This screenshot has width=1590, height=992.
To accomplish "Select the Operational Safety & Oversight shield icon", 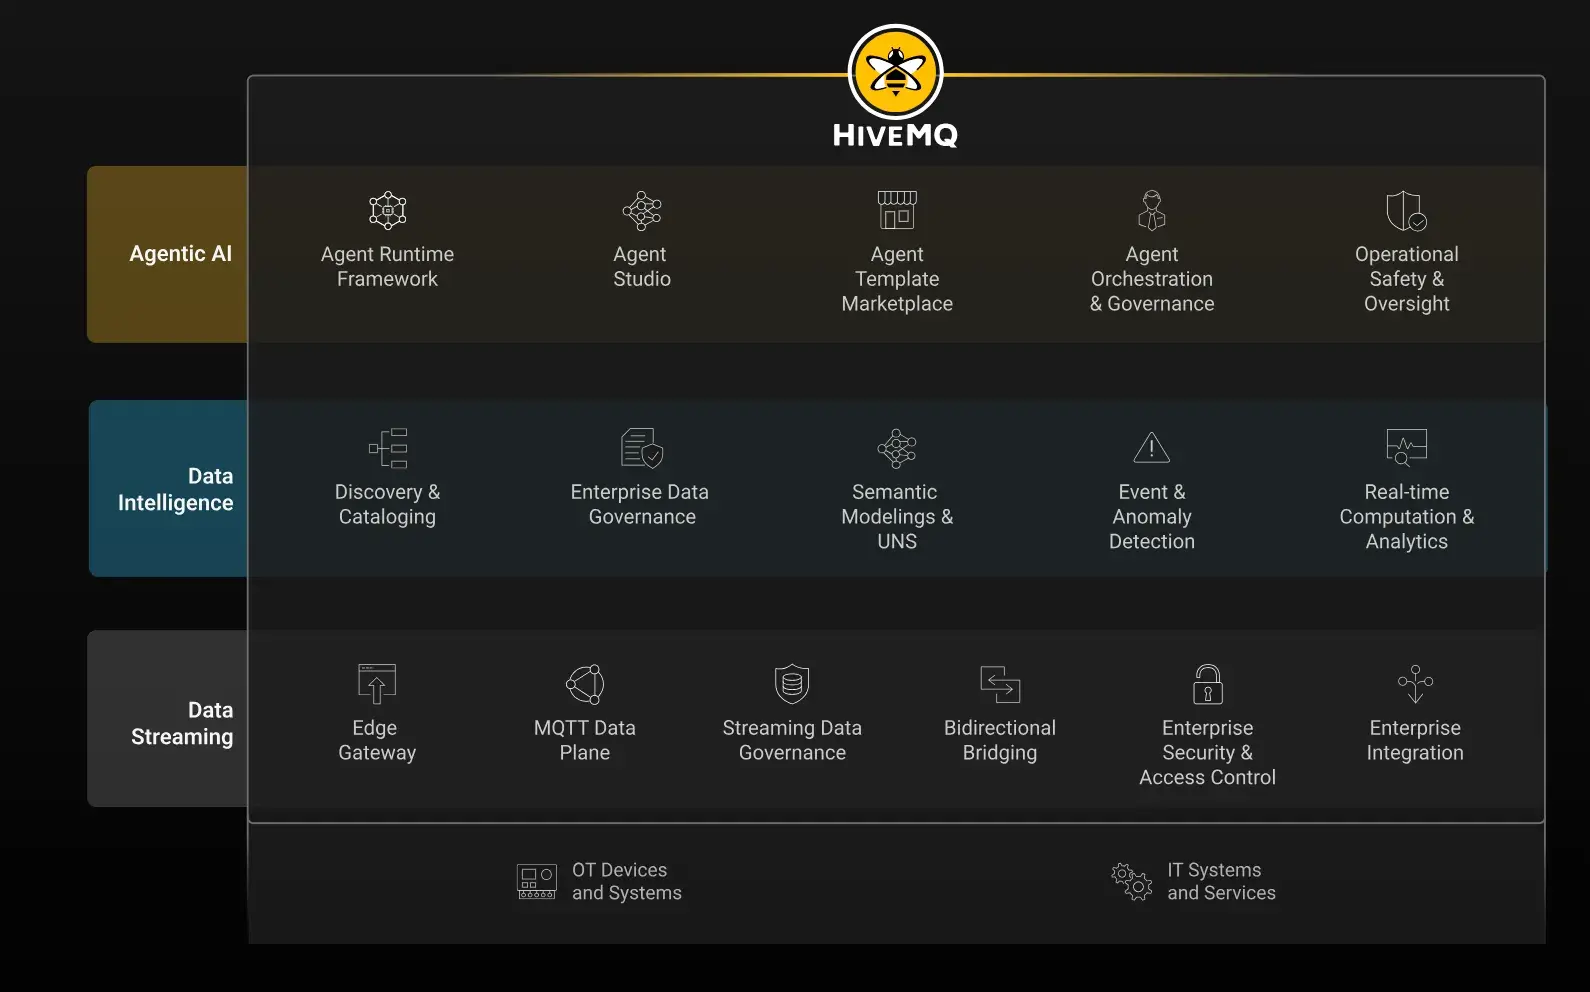I will [1406, 210].
